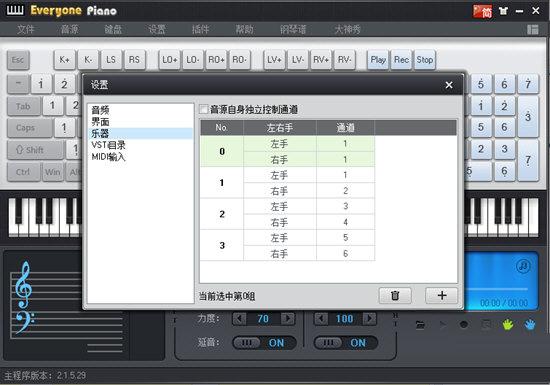Click the Ctrl key on virtual keyboard
This screenshot has width=550, height=385.
pos(24,172)
